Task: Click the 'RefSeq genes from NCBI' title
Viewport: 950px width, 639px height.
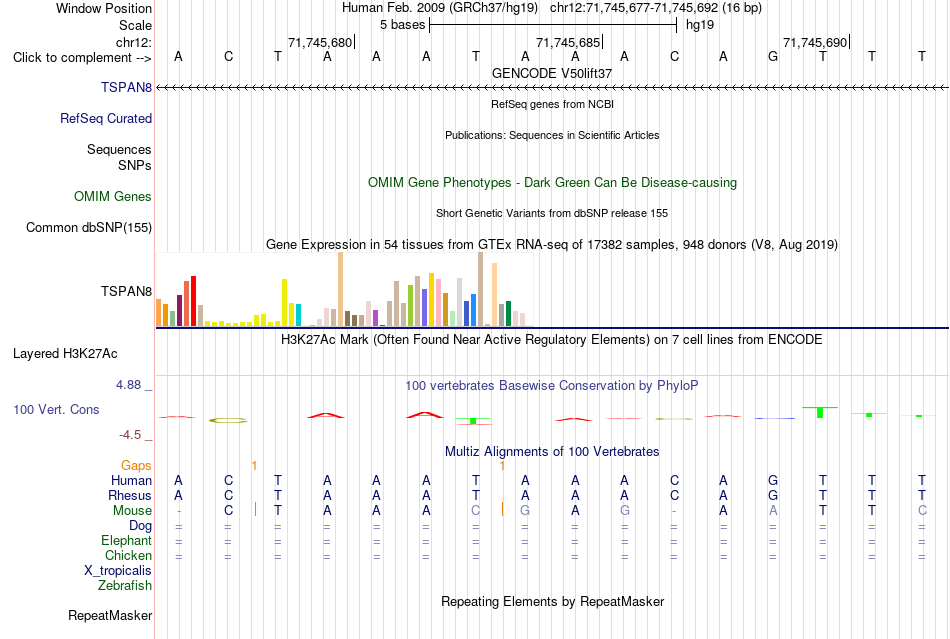Action: 553,104
